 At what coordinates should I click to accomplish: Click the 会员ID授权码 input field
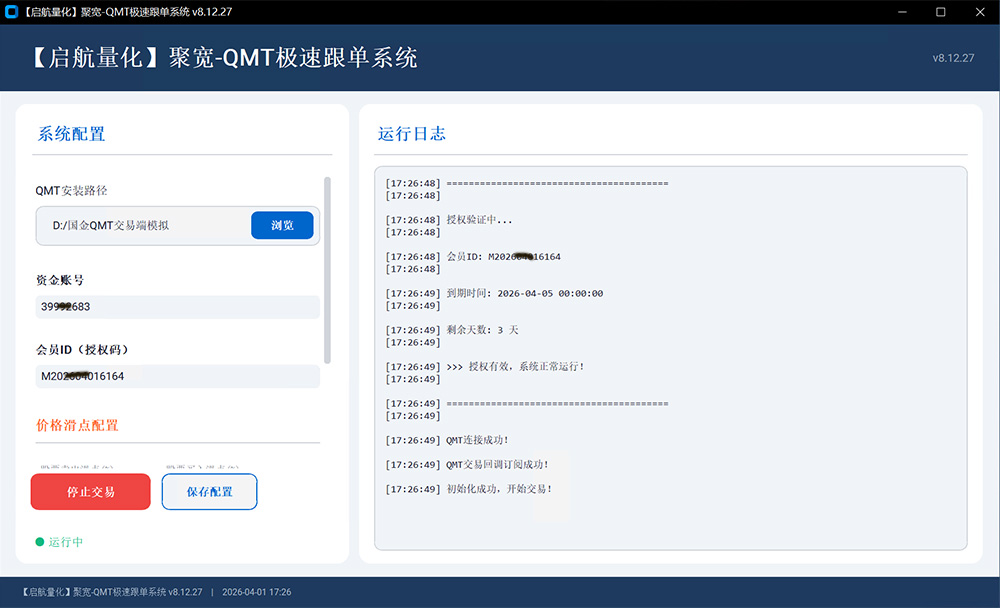(x=177, y=376)
